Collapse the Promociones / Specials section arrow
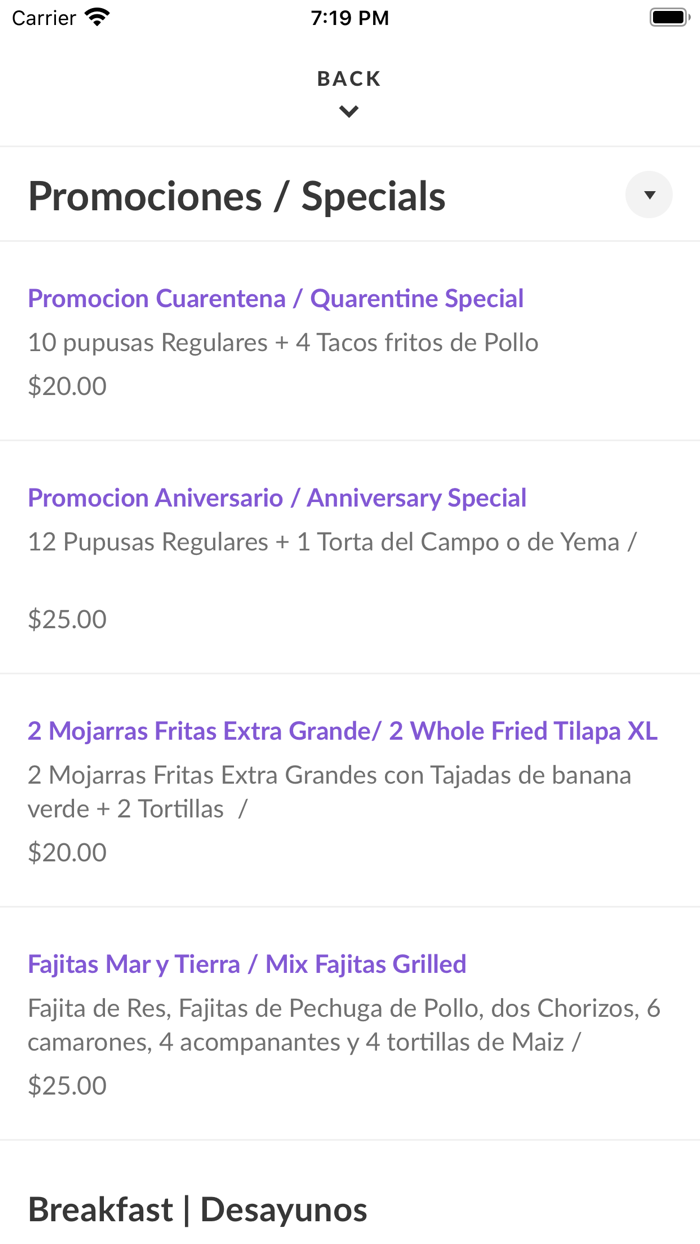Viewport: 700px width, 1244px height. coord(648,194)
